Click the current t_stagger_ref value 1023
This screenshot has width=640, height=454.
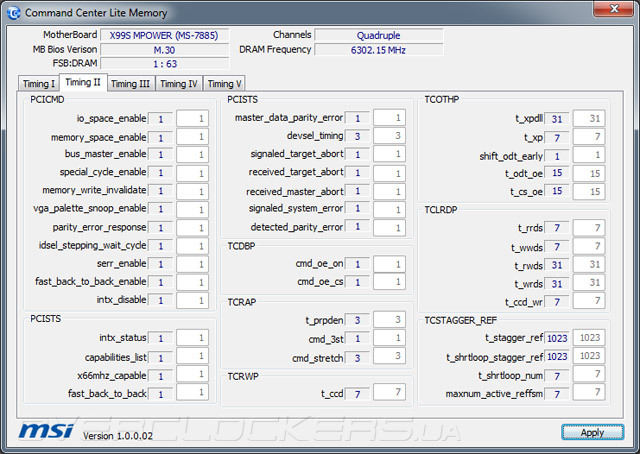click(557, 338)
